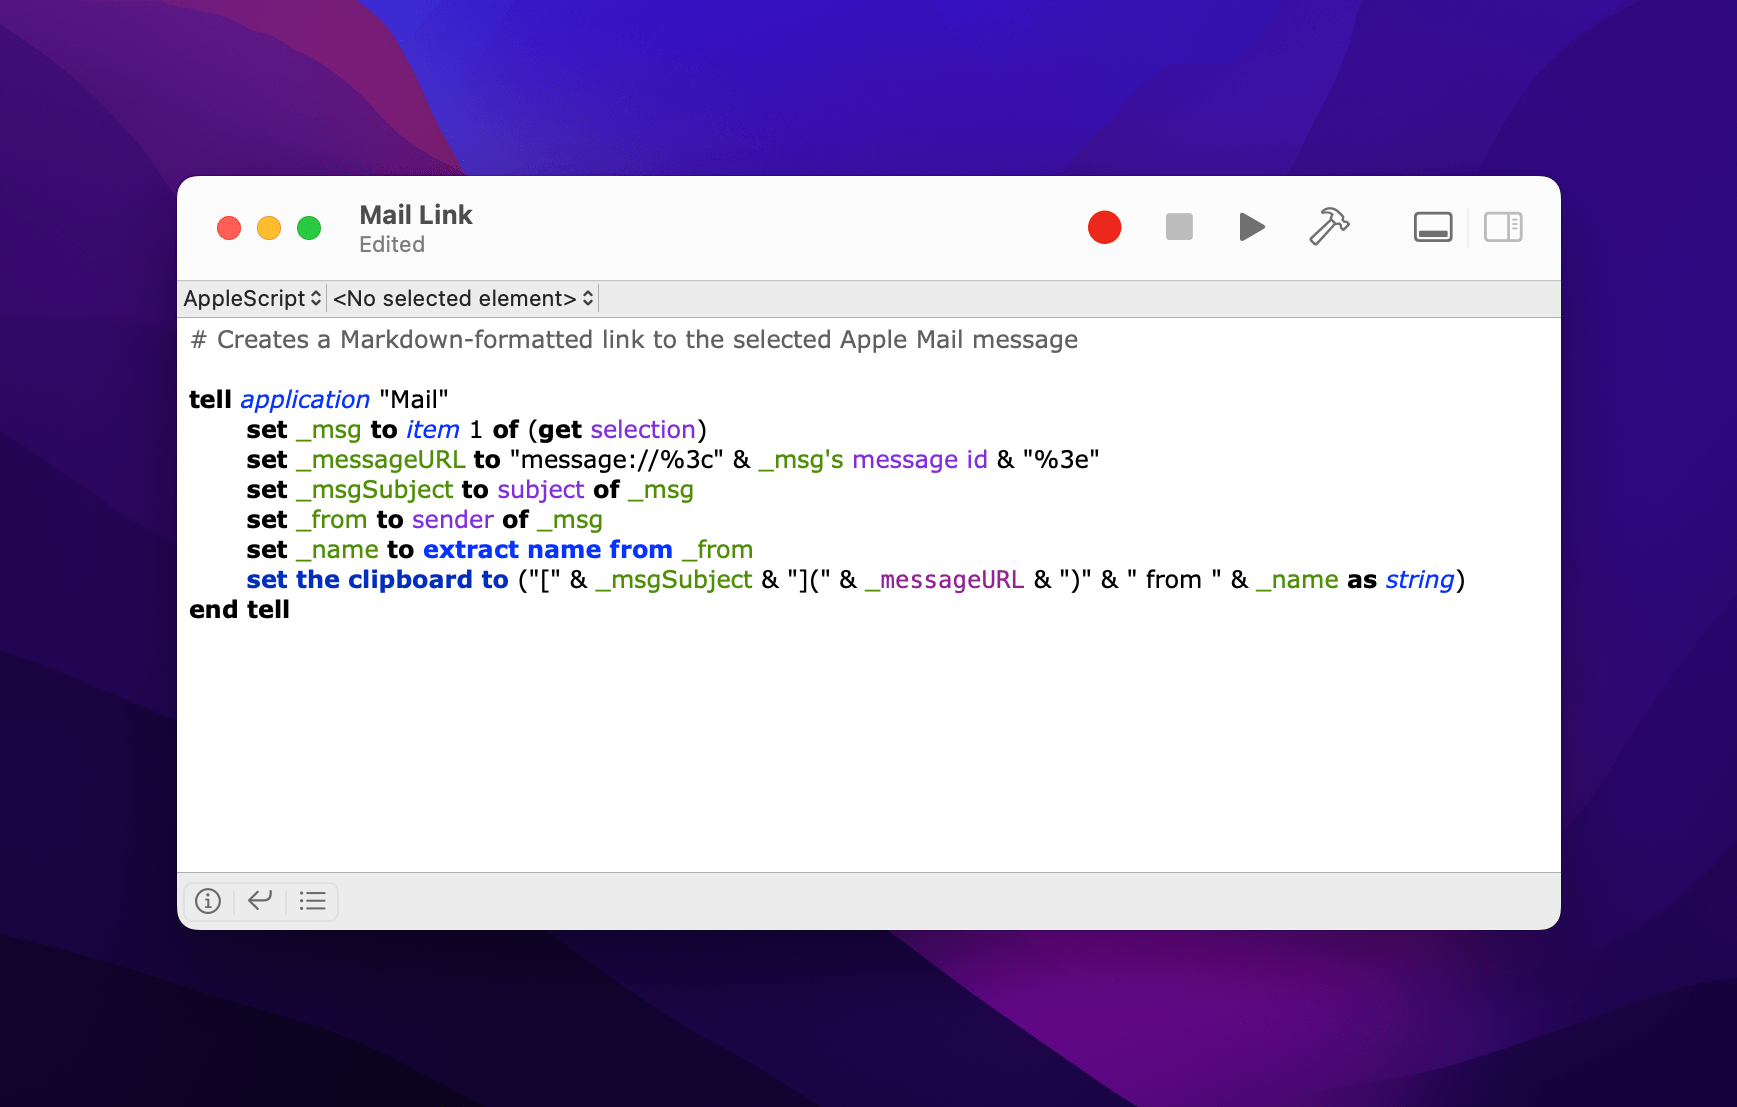
Task: Click the "Mail" string literal
Action: [414, 400]
